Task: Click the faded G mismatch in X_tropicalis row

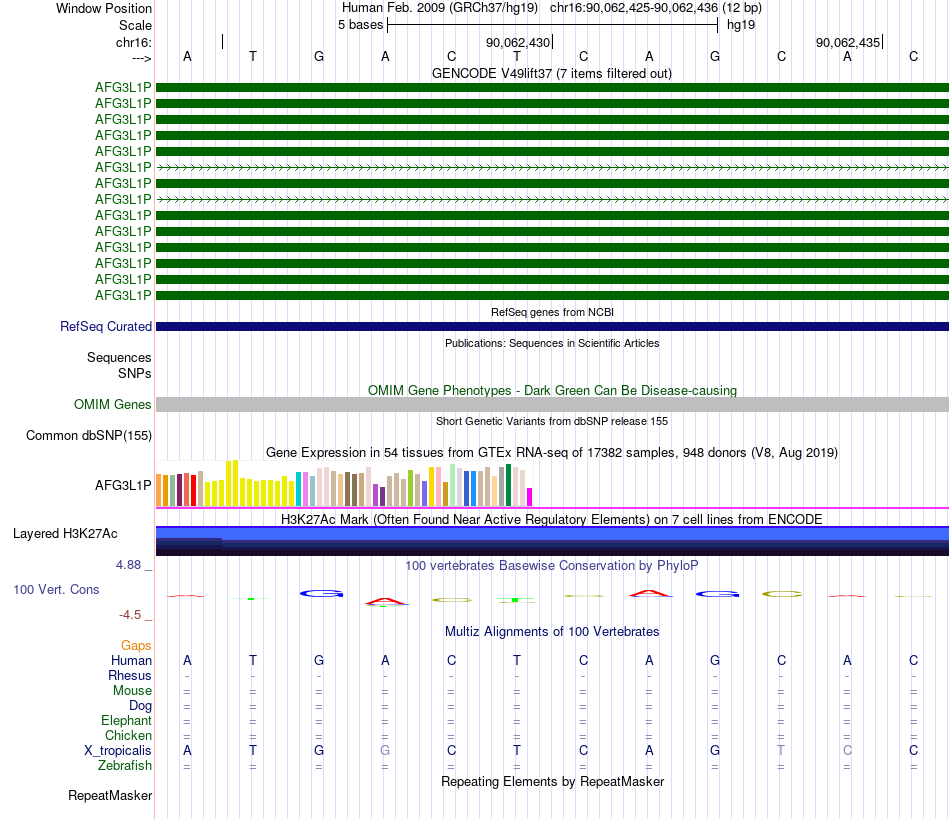Action: (385, 751)
